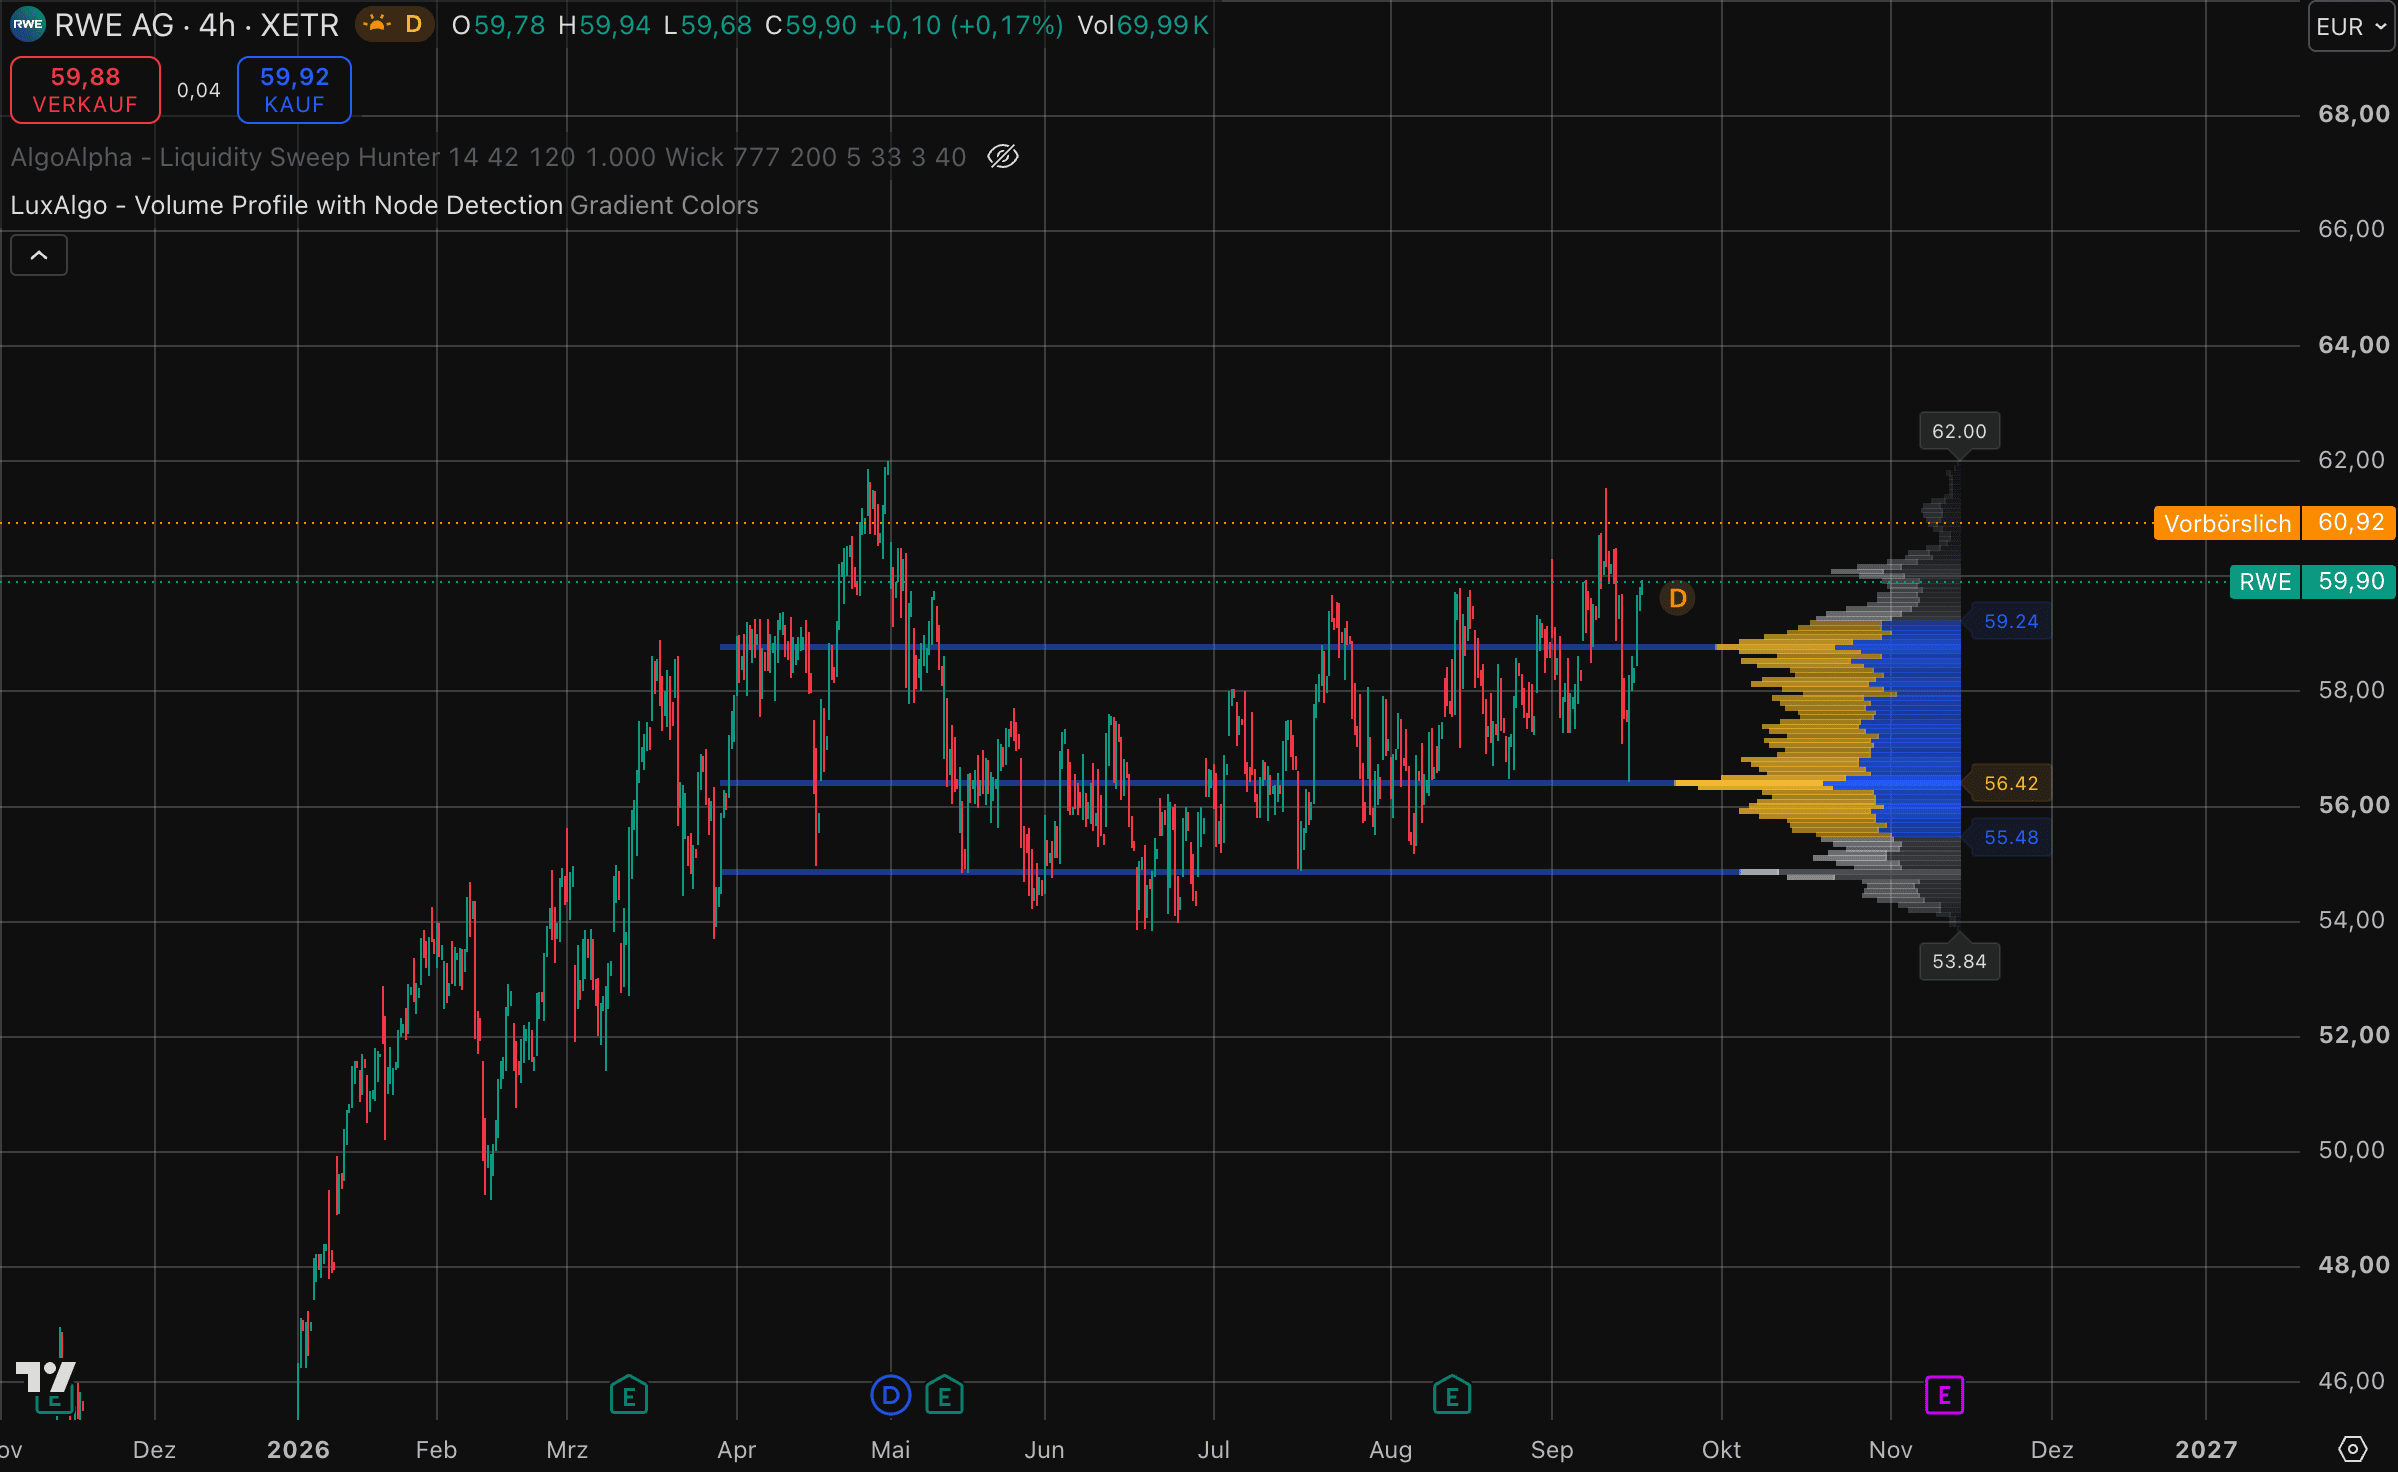
Task: Toggle AlgoAlpha indicator visibility eye icon
Action: click(1002, 157)
